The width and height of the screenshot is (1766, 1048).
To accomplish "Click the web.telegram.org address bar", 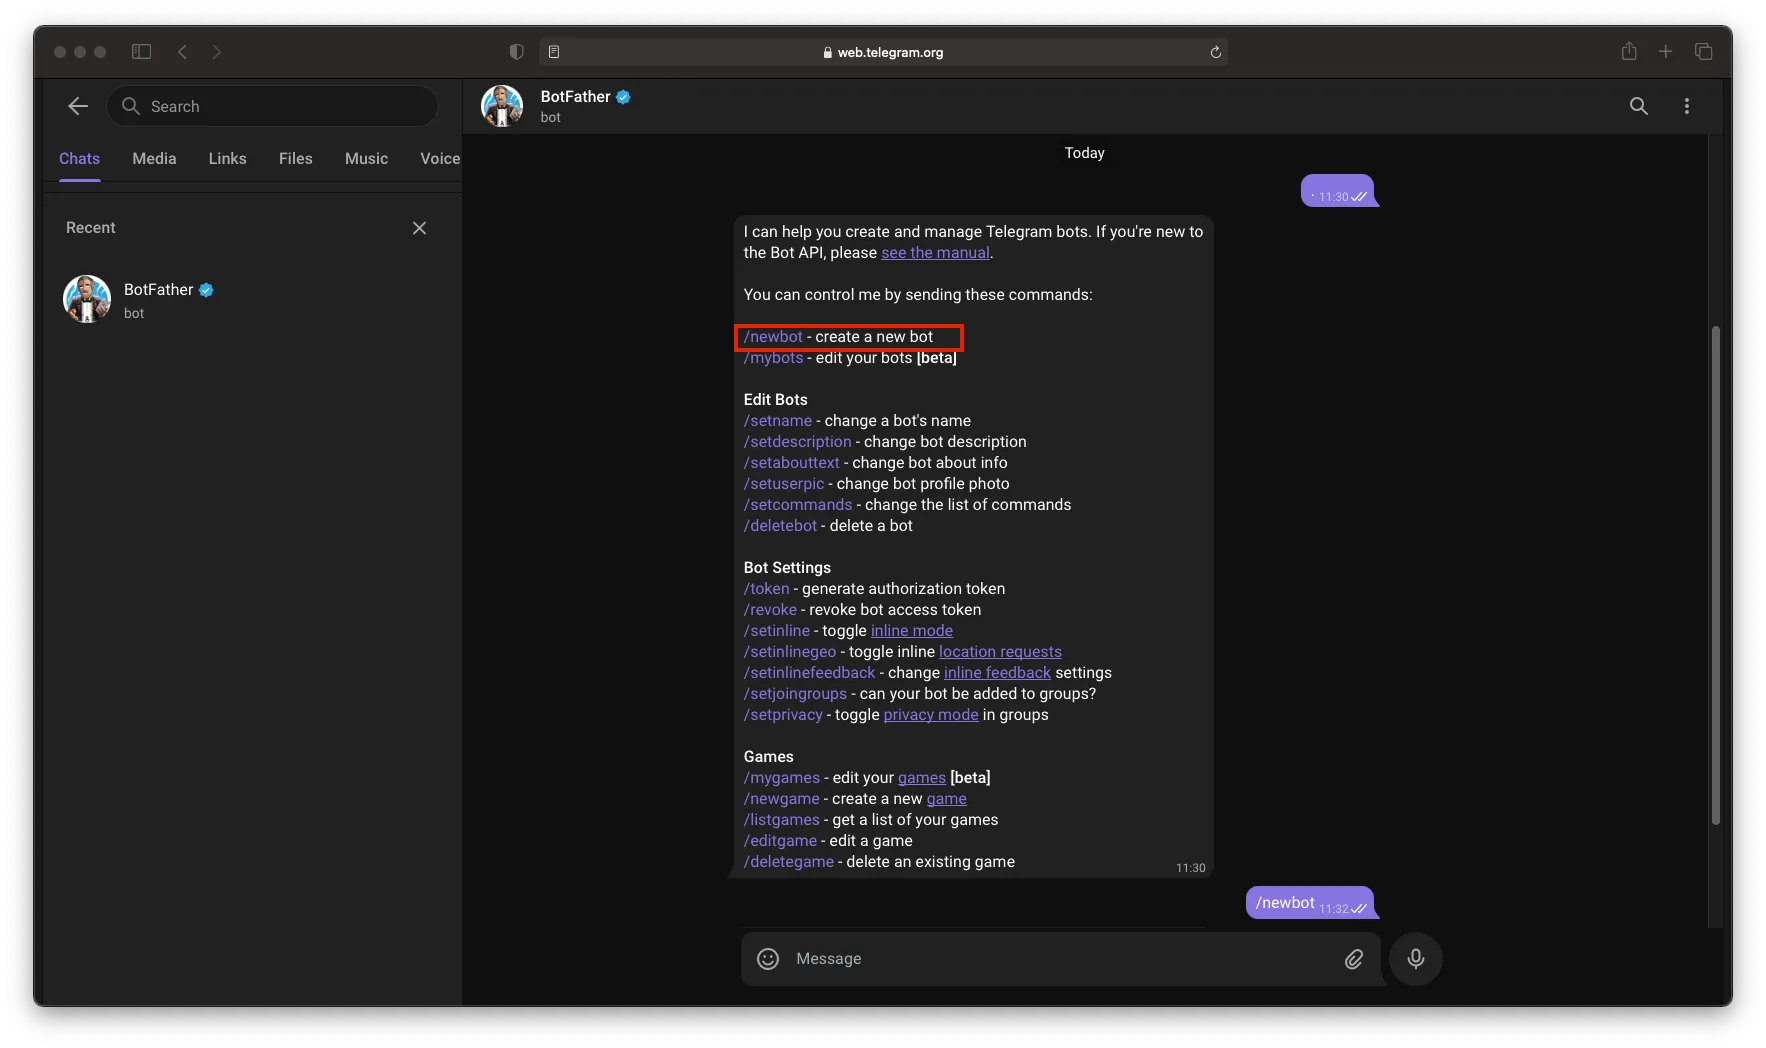I will [883, 52].
